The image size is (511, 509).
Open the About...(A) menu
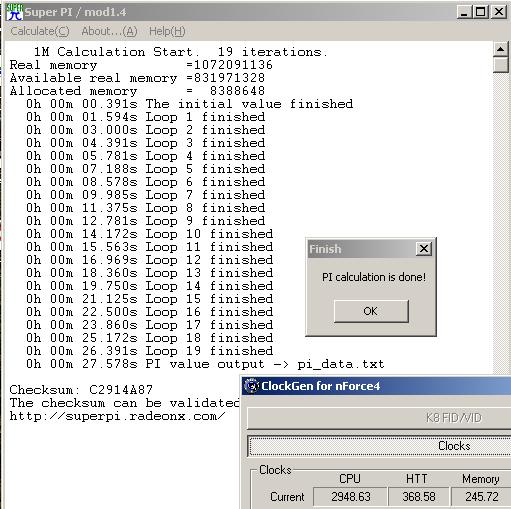[x=109, y=31]
